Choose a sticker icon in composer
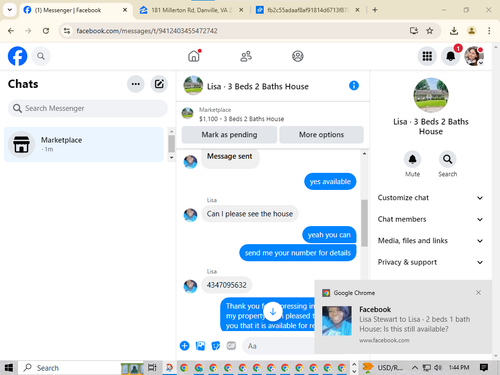 [x=216, y=346]
